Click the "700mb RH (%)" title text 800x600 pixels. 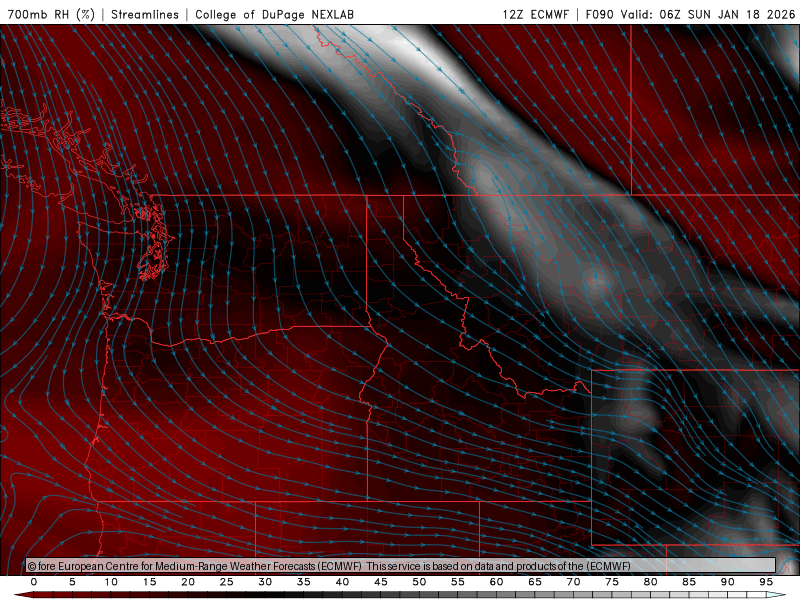tap(51, 14)
